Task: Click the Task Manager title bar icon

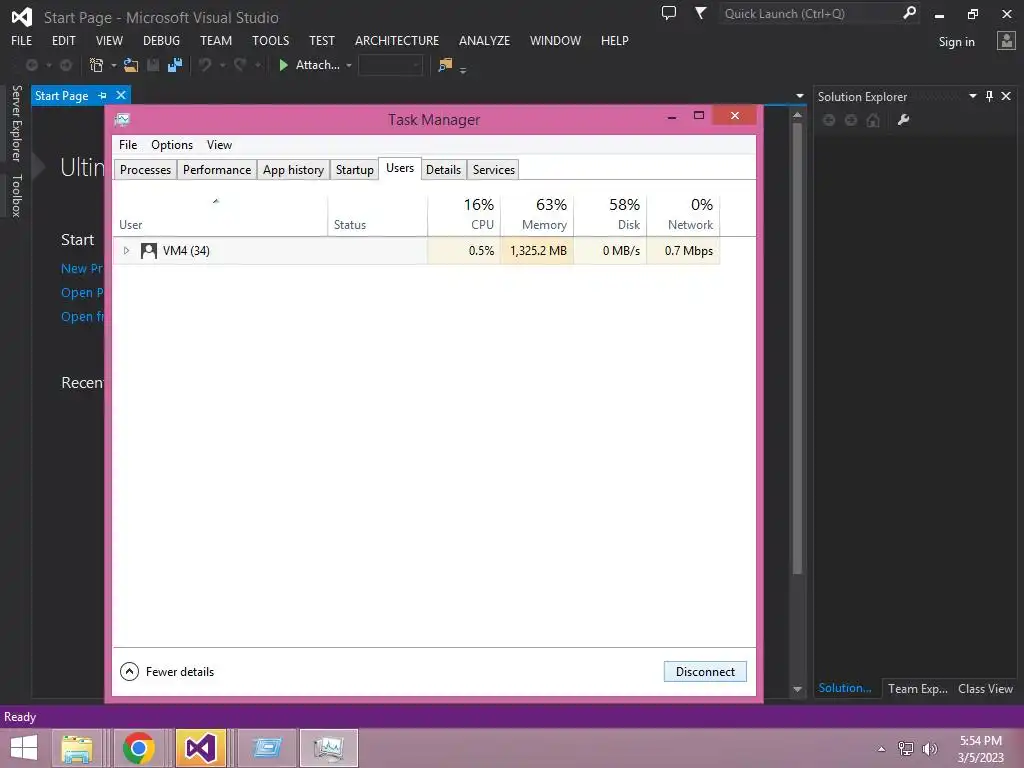Action: (122, 120)
